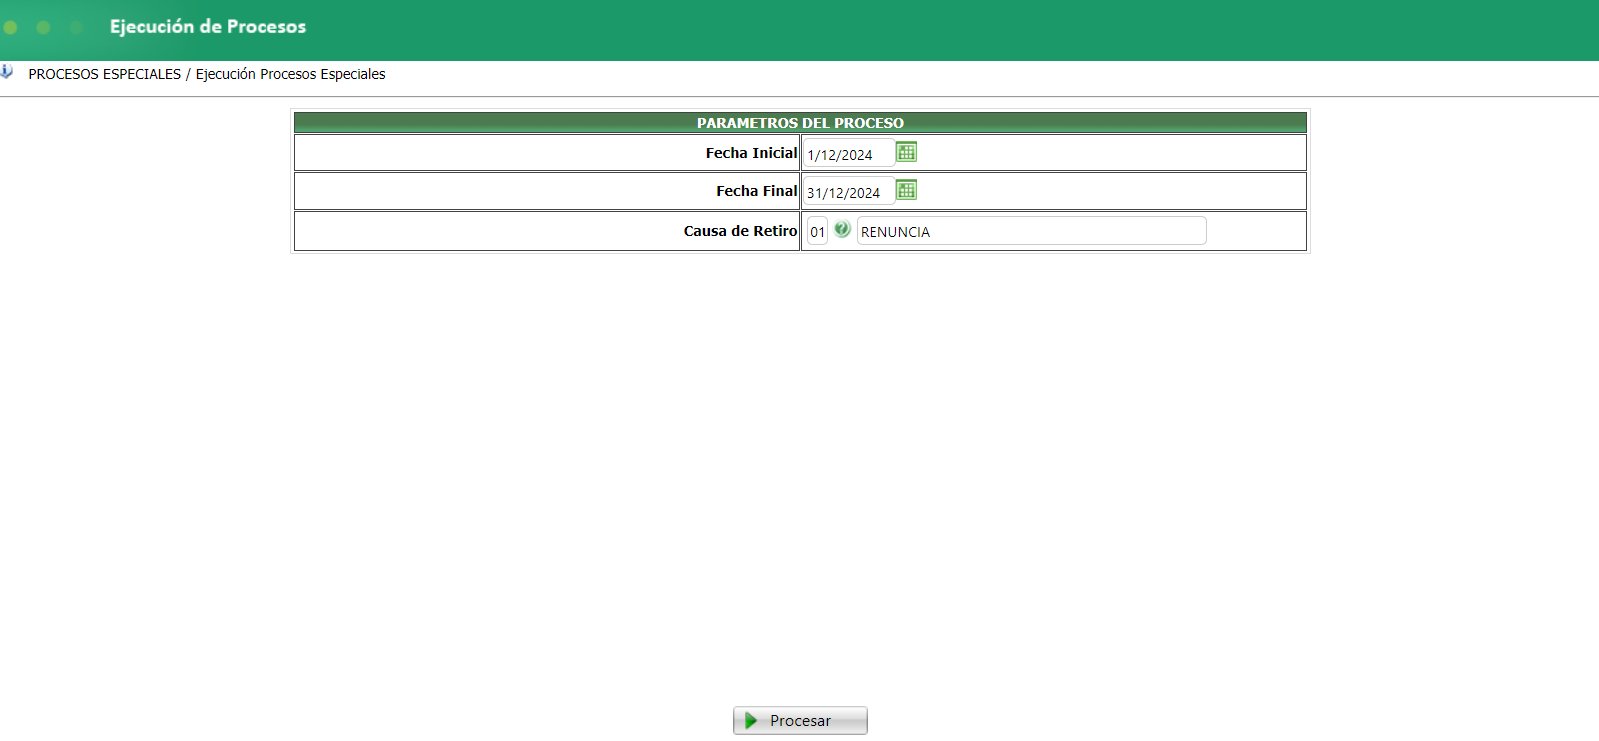Click the Causa de Retiro label
Image resolution: width=1599 pixels, height=741 pixels.
(740, 231)
